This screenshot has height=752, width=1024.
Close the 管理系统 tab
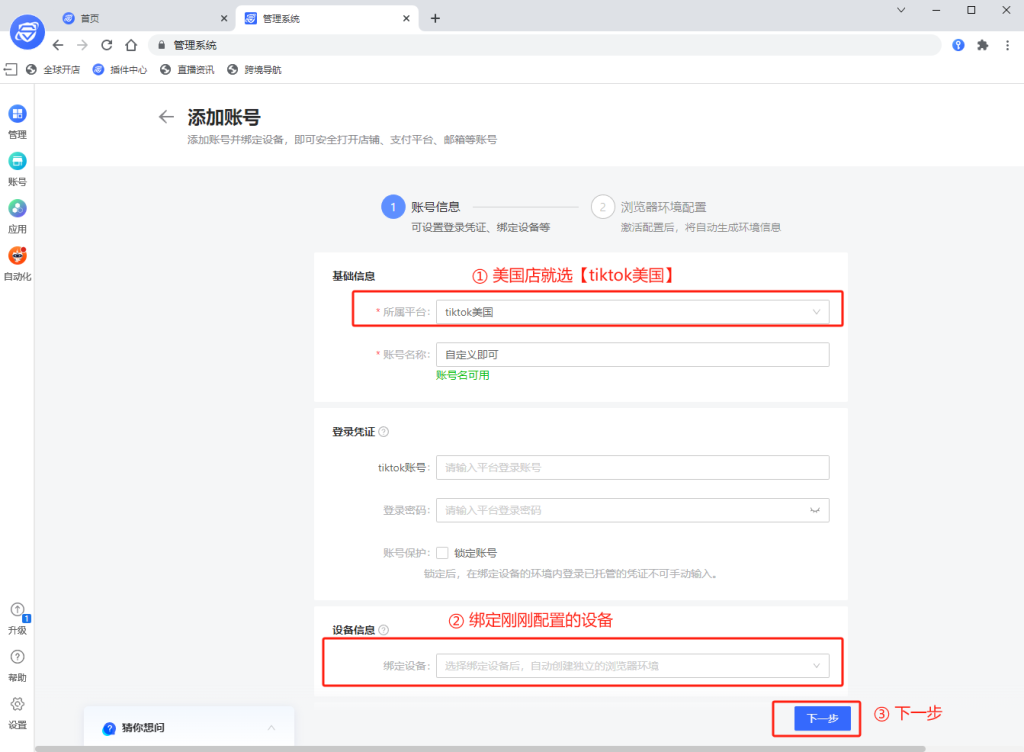click(406, 18)
